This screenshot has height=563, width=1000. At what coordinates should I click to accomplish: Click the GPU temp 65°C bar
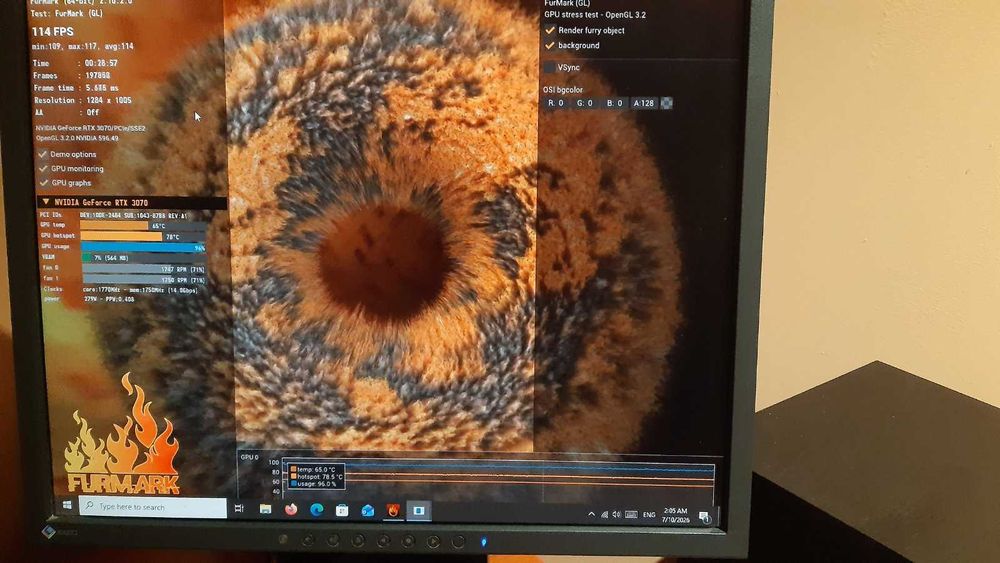143,225
